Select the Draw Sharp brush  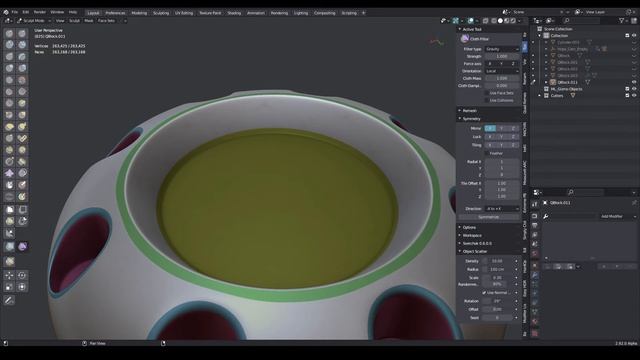22,33
